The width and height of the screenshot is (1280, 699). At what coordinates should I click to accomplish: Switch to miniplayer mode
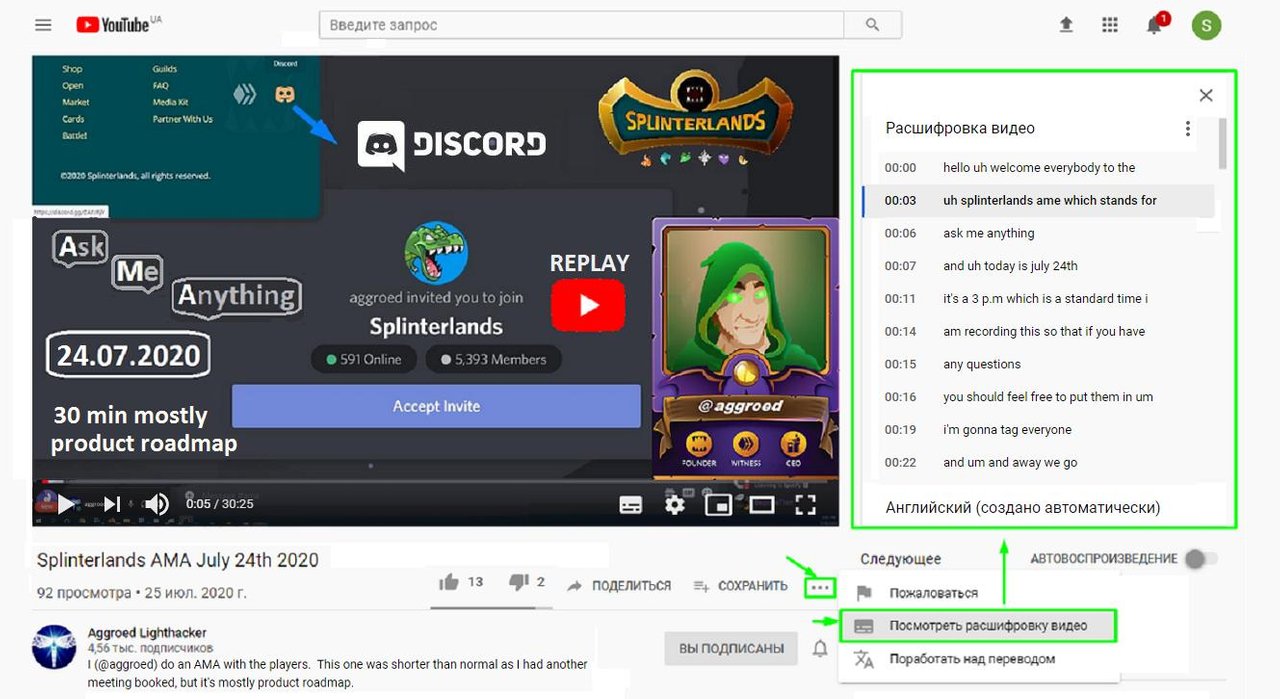tap(718, 505)
